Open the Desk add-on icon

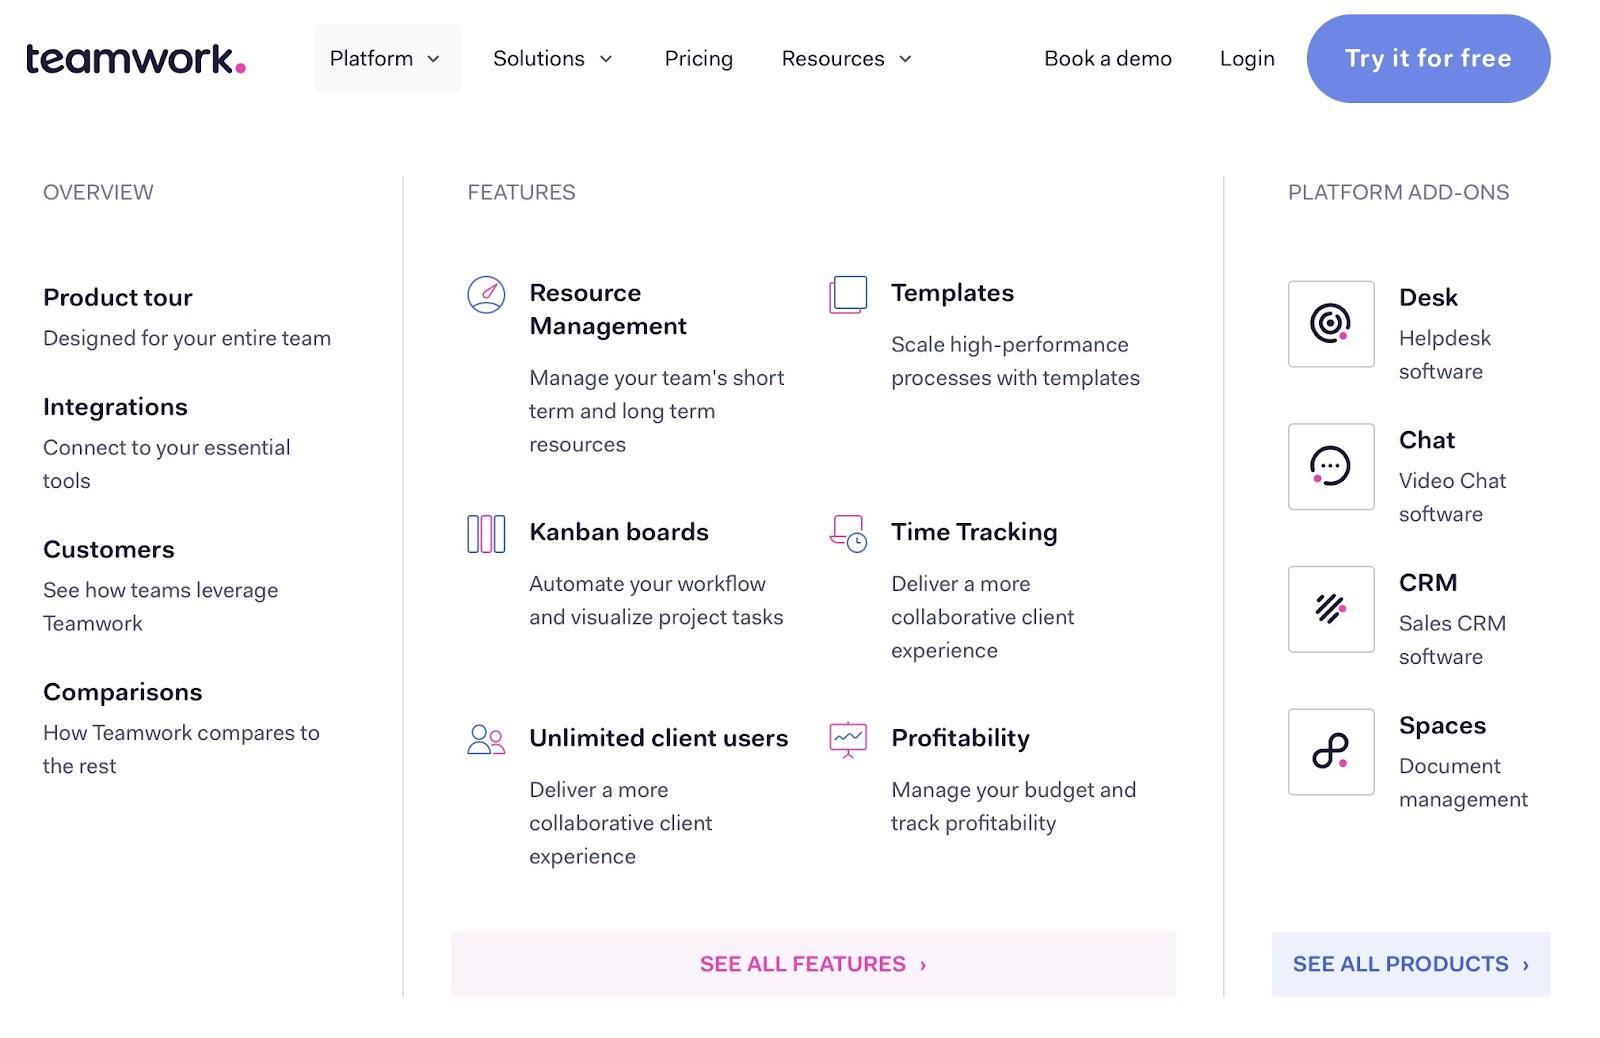pyautogui.click(x=1331, y=324)
